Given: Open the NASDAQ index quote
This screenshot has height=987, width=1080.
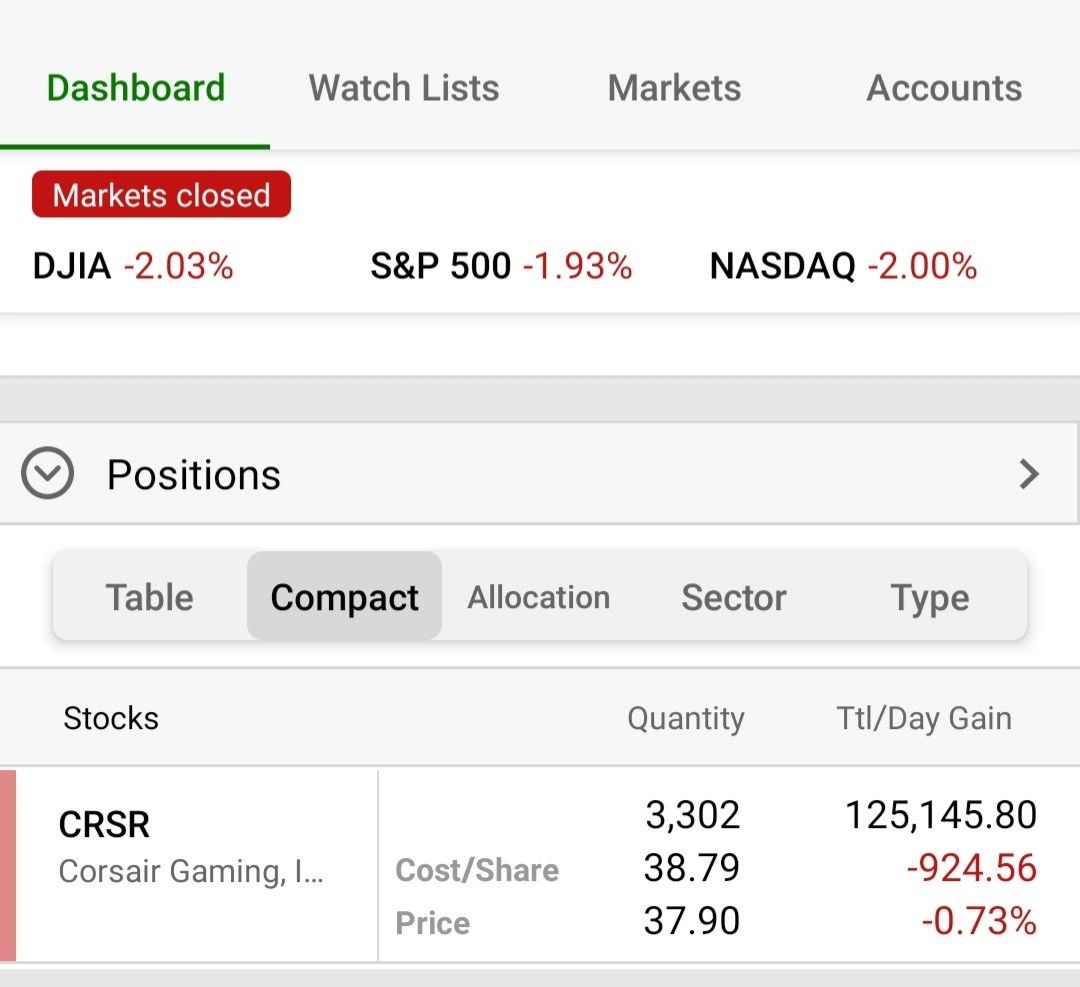Looking at the screenshot, I should tap(843, 266).
